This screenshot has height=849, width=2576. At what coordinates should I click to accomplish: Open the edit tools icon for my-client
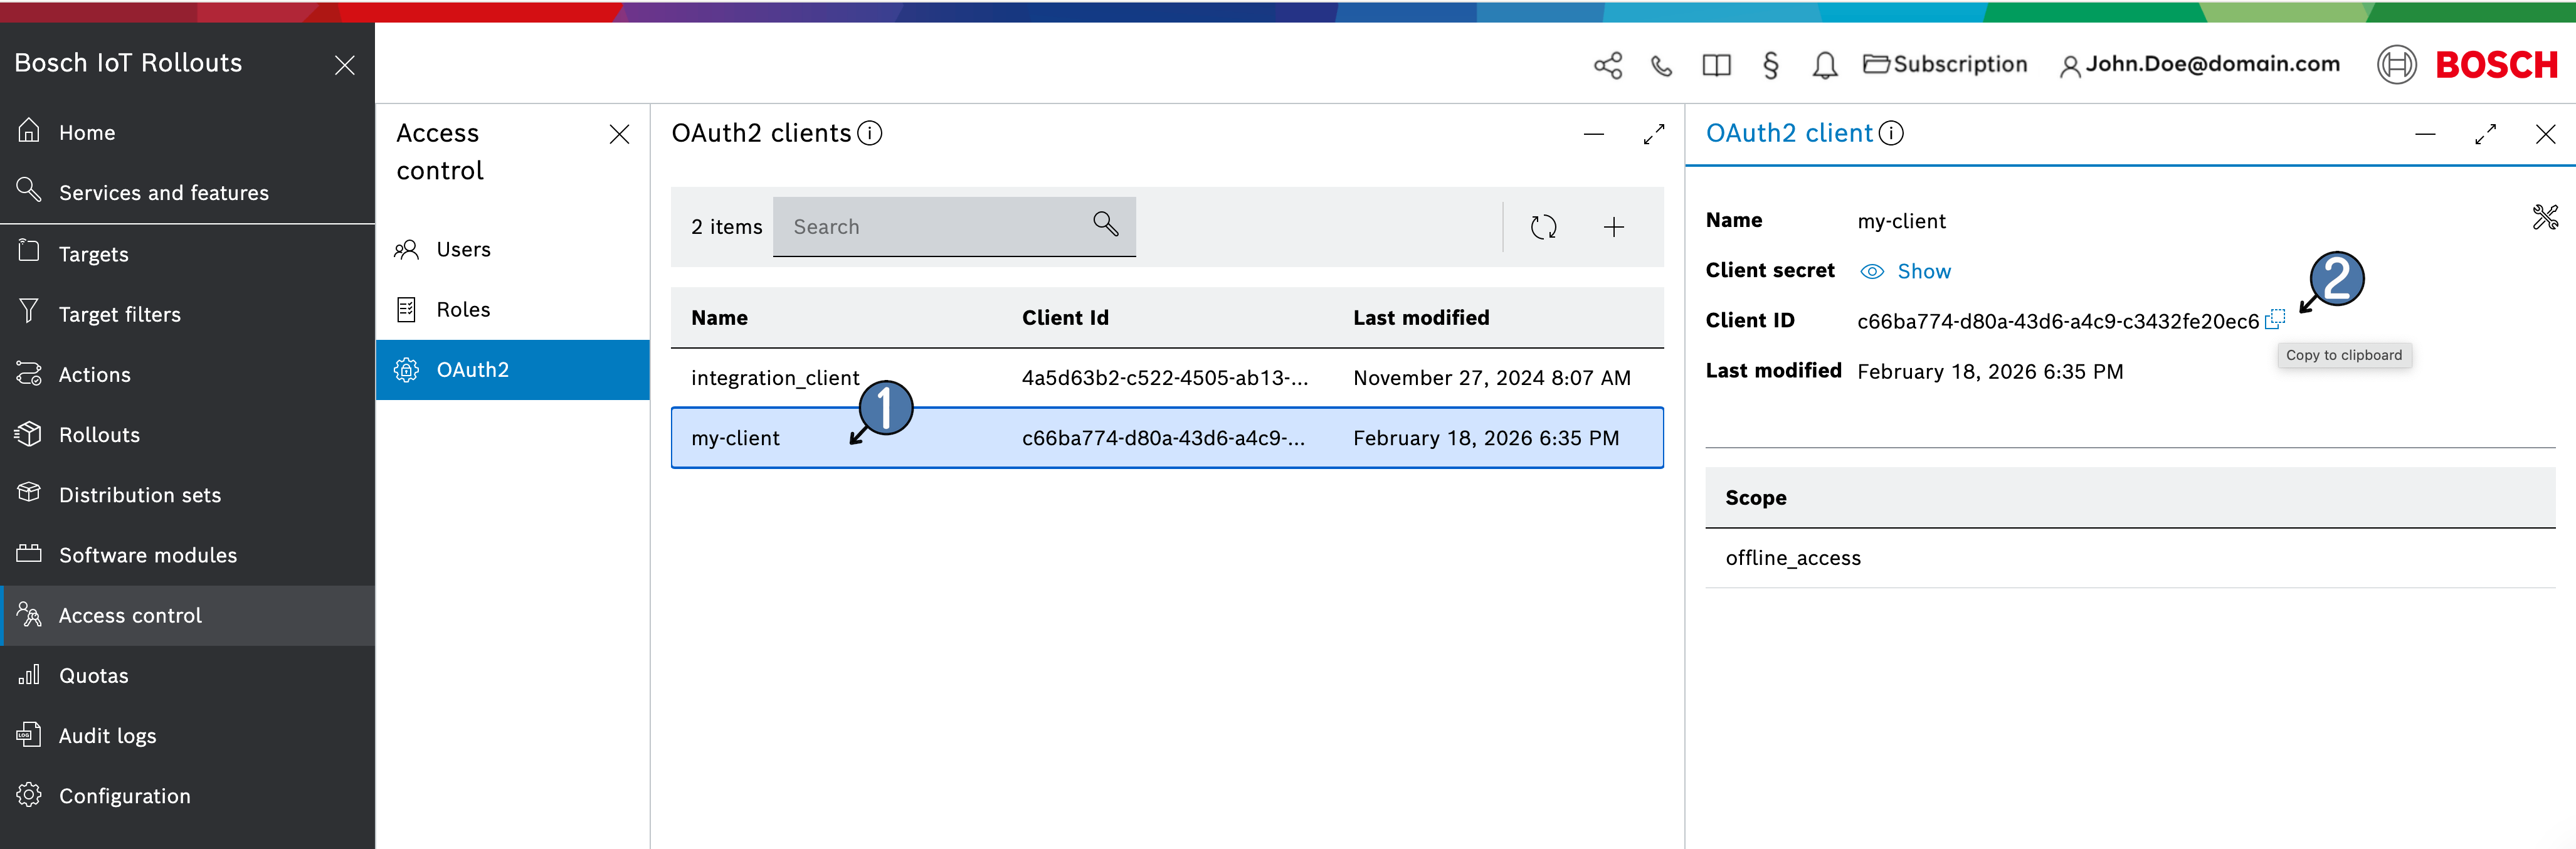[x=2544, y=217]
